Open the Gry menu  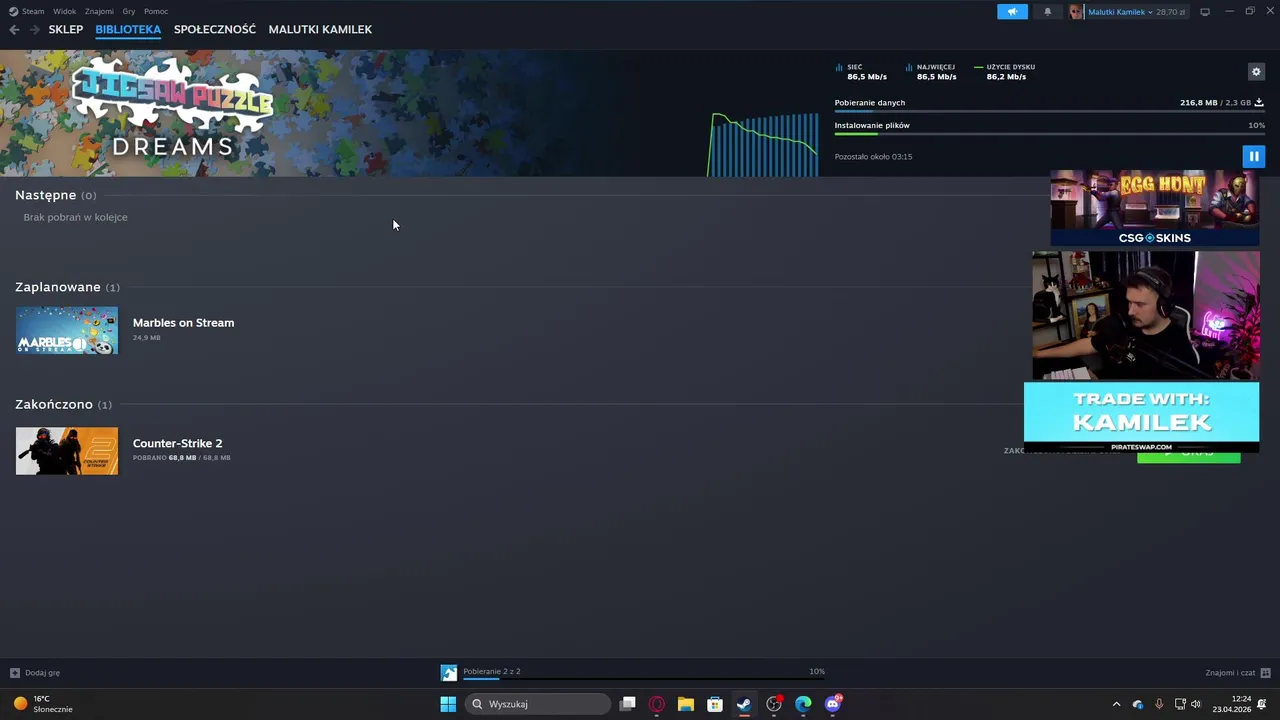point(129,12)
